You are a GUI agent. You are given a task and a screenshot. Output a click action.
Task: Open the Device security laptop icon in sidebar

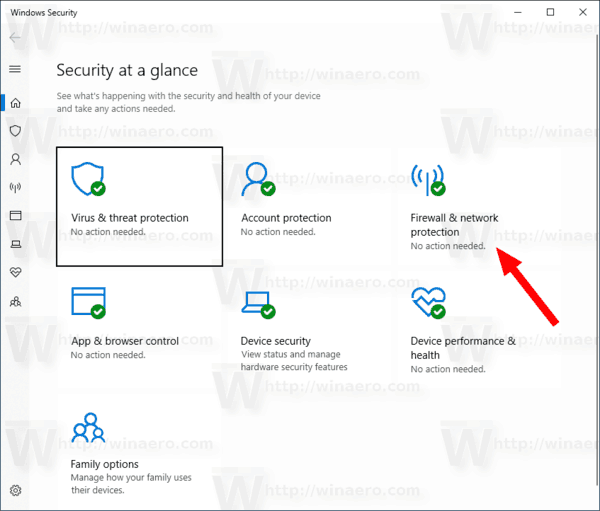tap(15, 244)
